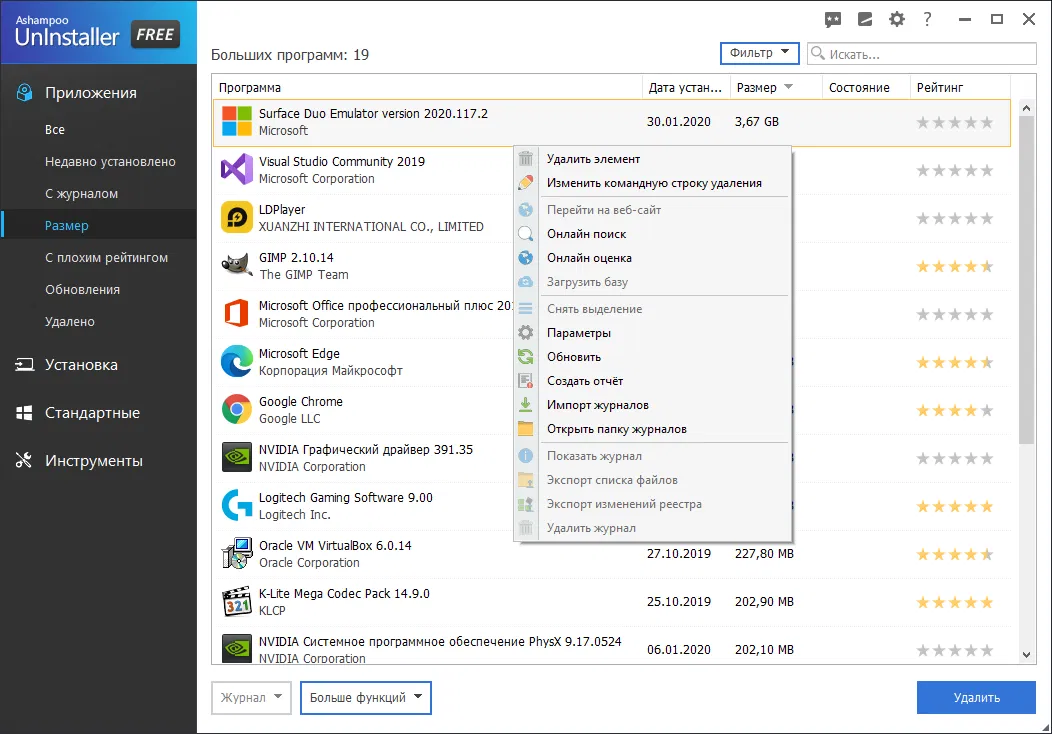Click the gear icon beside Параметры
The width and height of the screenshot is (1052, 734).
click(526, 333)
